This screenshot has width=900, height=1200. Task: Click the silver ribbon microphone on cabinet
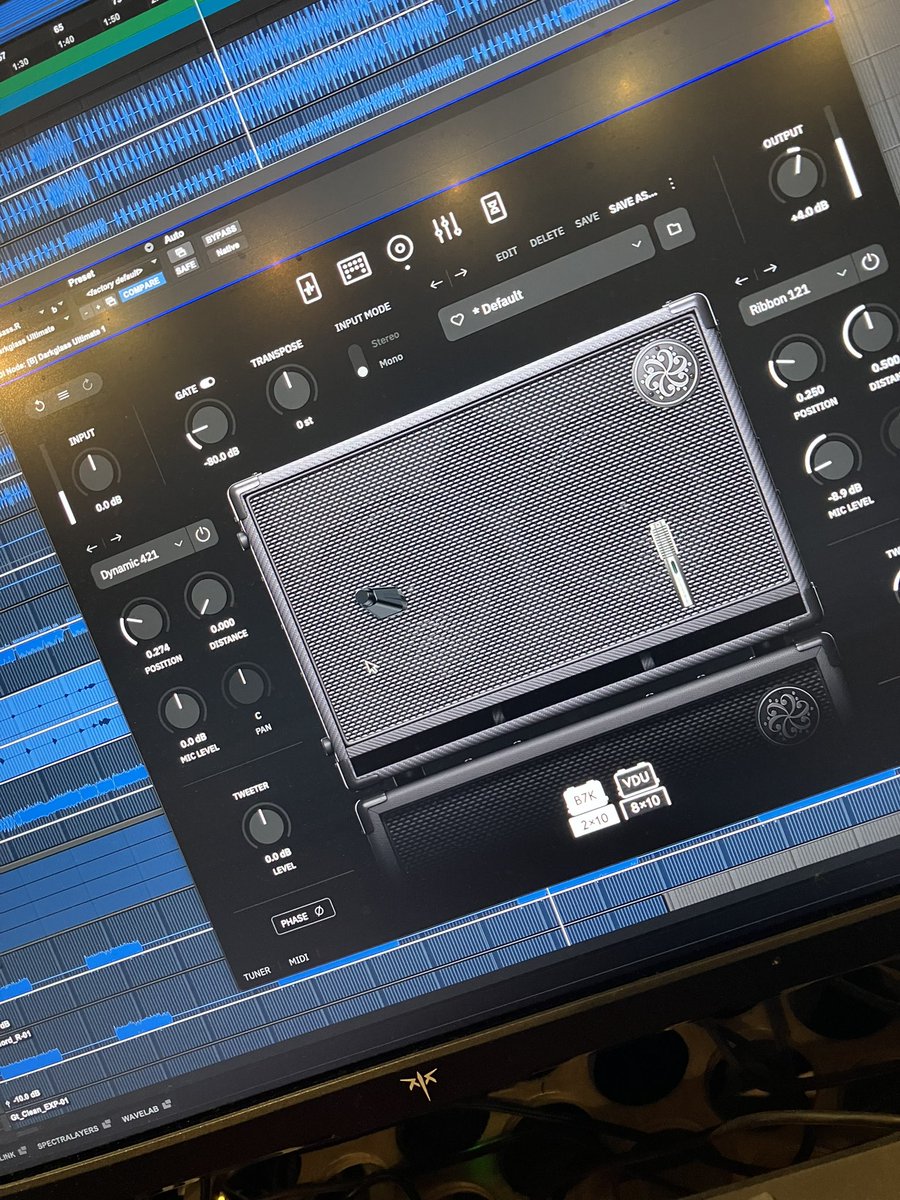pyautogui.click(x=673, y=563)
